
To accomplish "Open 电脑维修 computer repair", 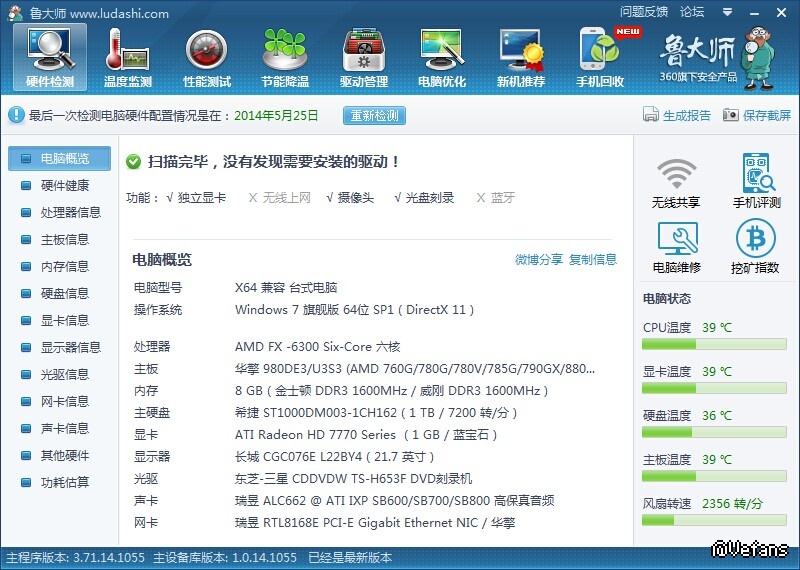I will 677,247.
